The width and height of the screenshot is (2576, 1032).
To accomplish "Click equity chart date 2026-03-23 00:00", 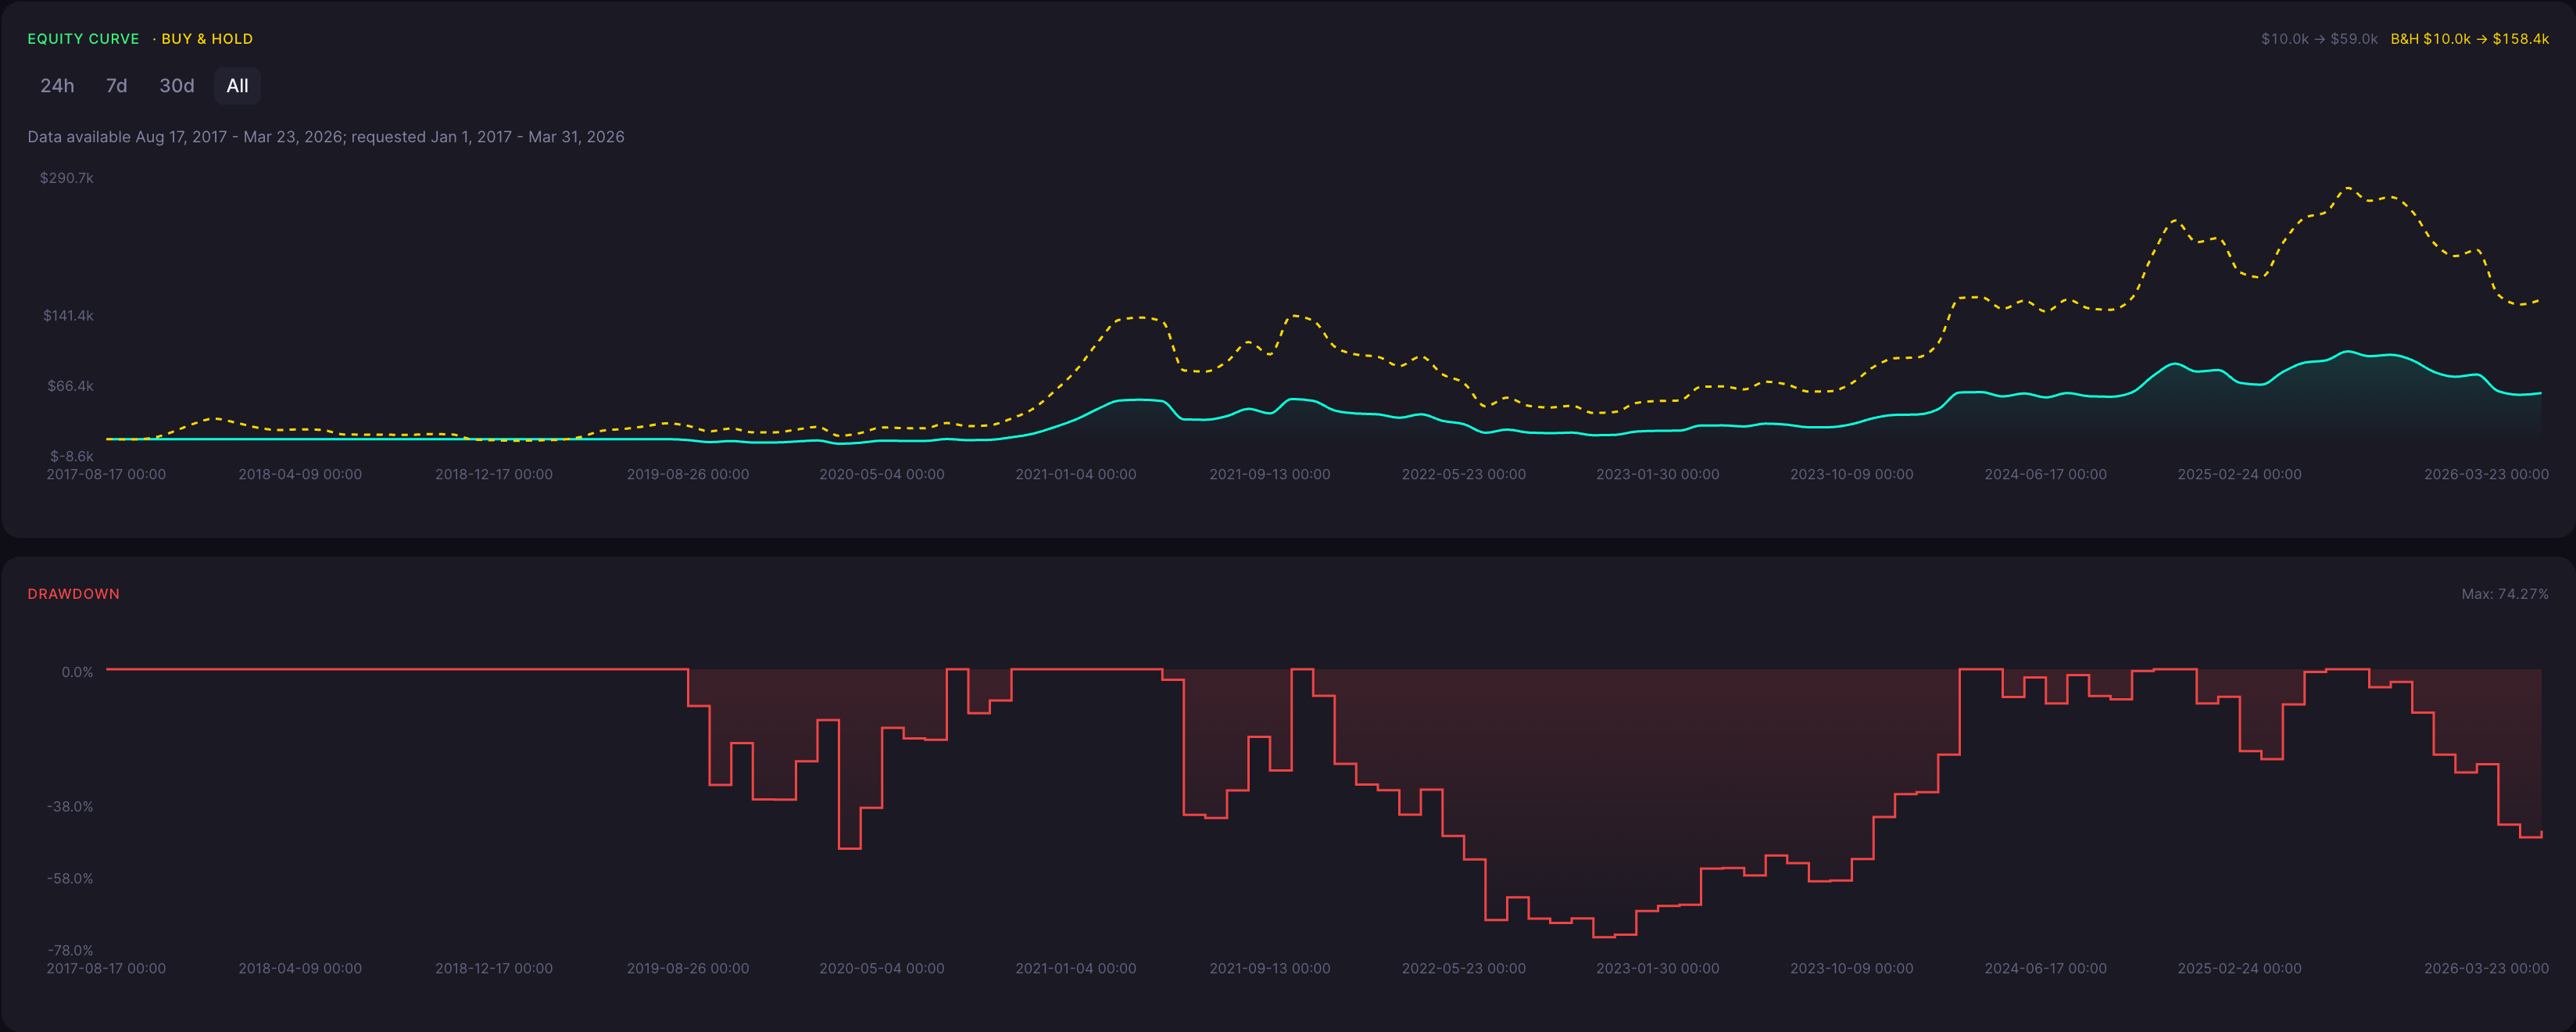I will click(x=2486, y=475).
